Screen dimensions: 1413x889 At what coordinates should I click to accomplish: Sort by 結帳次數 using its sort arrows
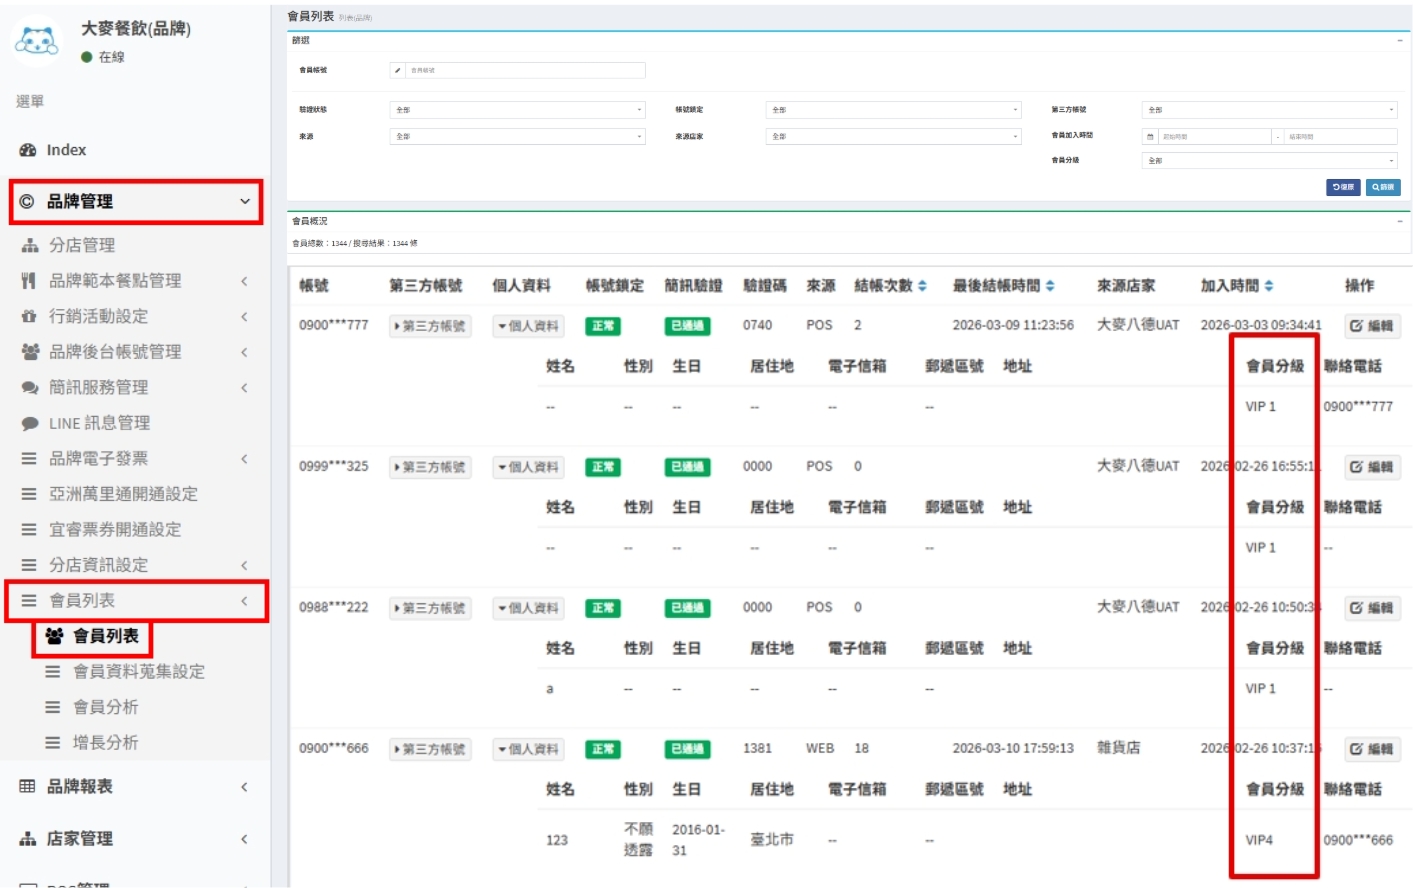(922, 286)
